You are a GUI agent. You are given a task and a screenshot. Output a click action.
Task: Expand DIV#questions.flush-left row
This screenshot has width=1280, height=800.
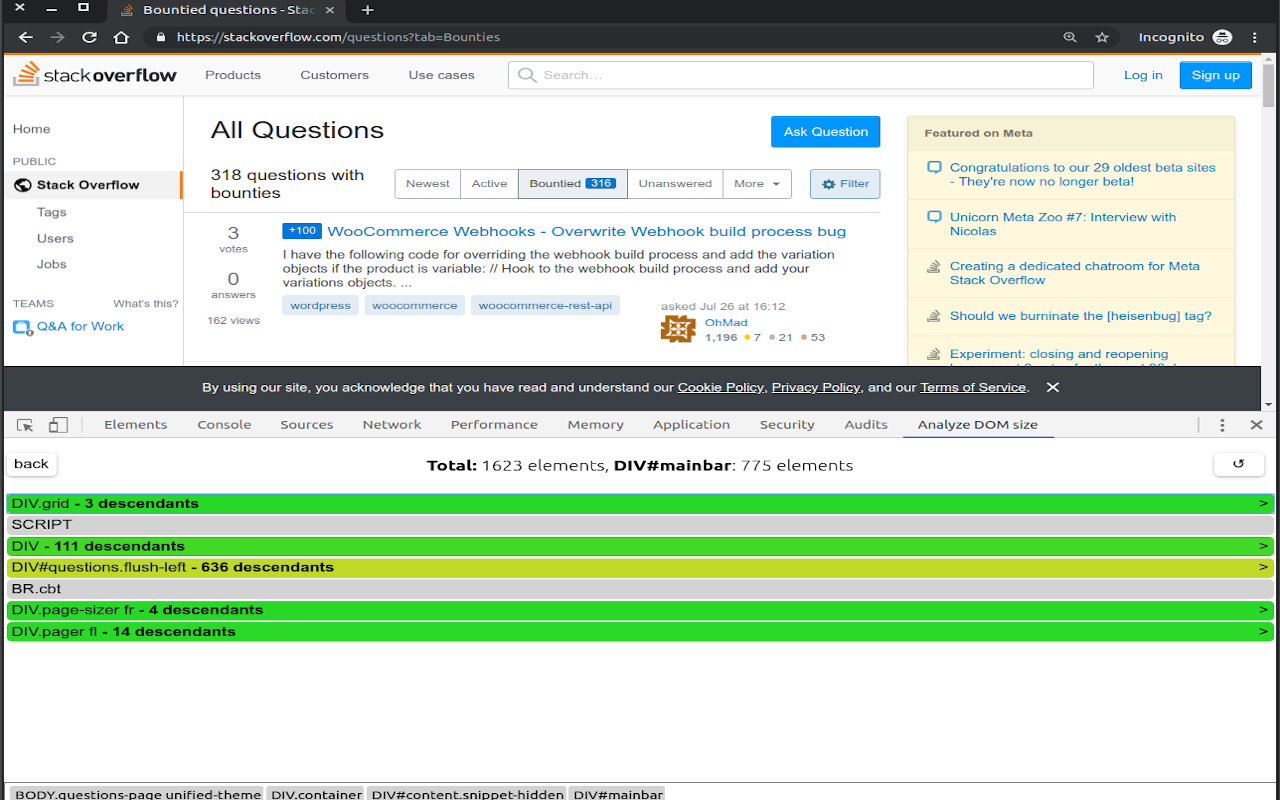click(640, 567)
